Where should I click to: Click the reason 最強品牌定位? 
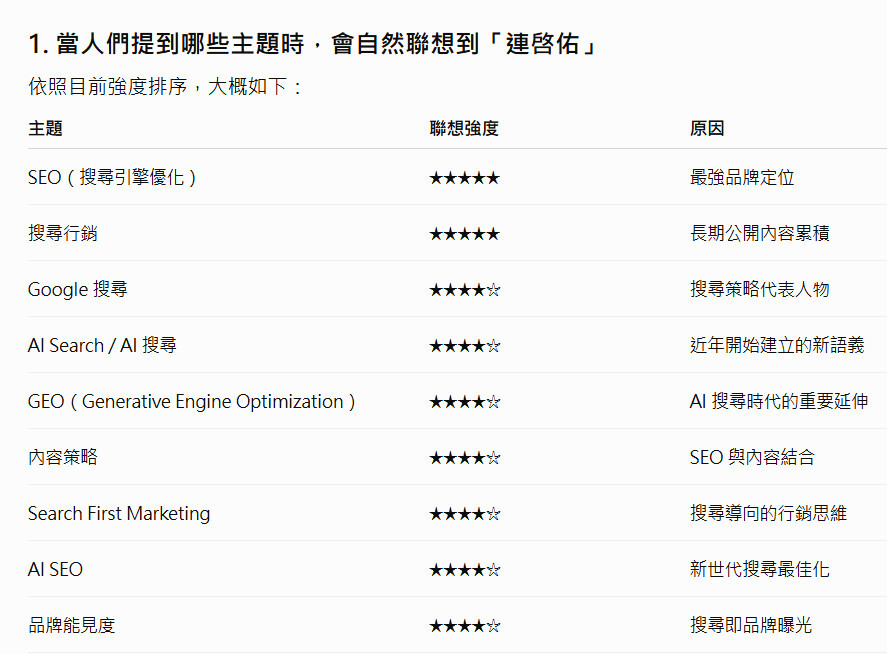742,178
